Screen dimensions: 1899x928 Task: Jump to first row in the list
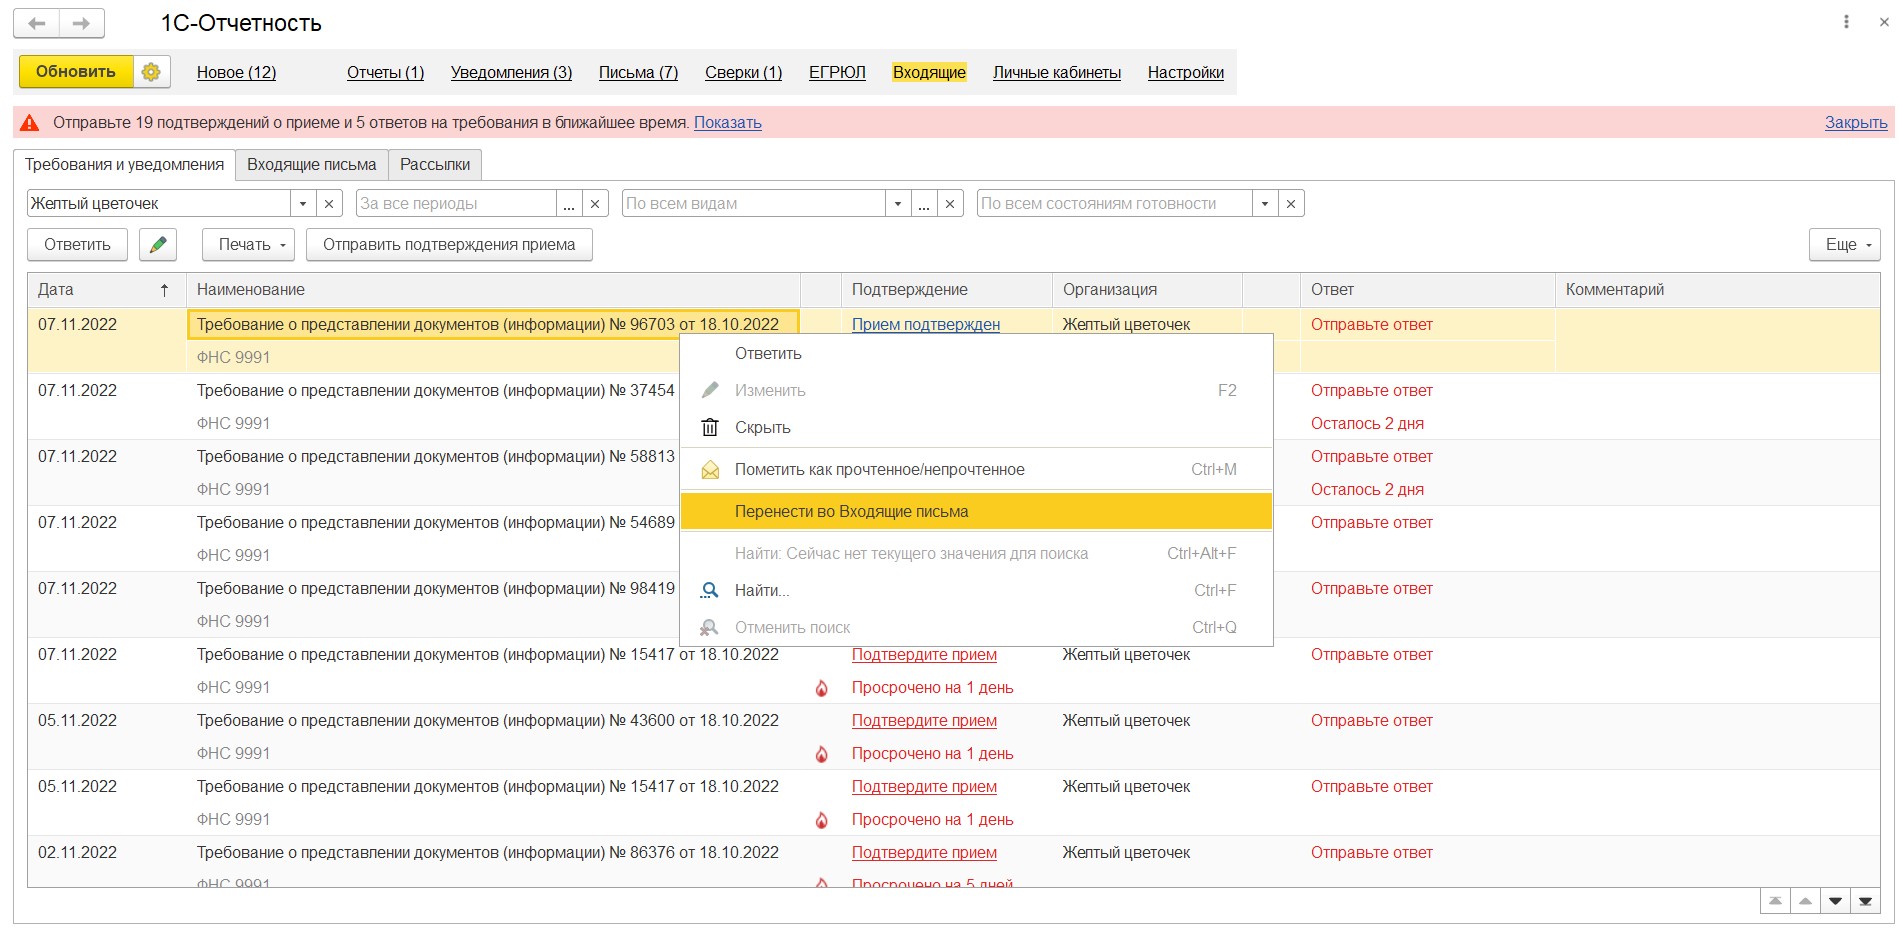click(1775, 901)
